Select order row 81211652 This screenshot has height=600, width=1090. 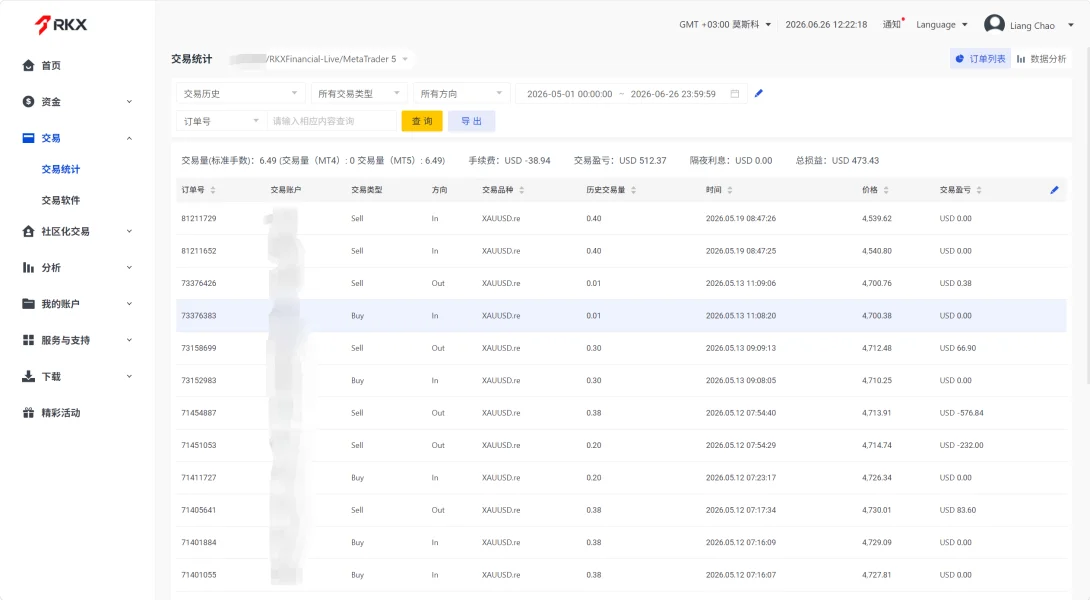[x=621, y=251]
